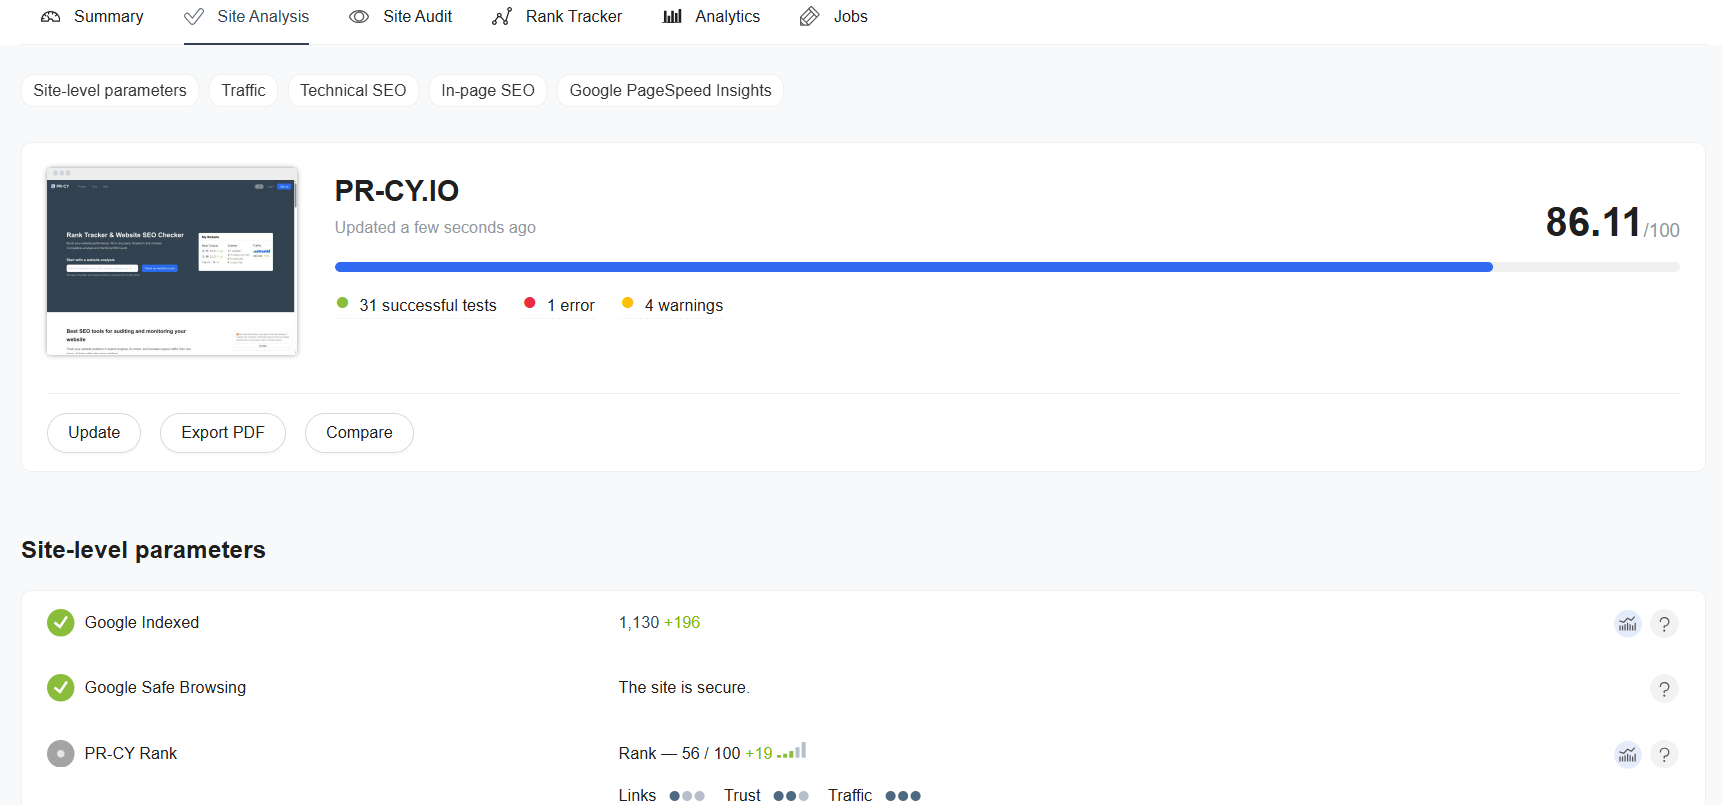The height and width of the screenshot is (805, 1722).
Task: Switch to the Site Audit tab
Action: 401,17
